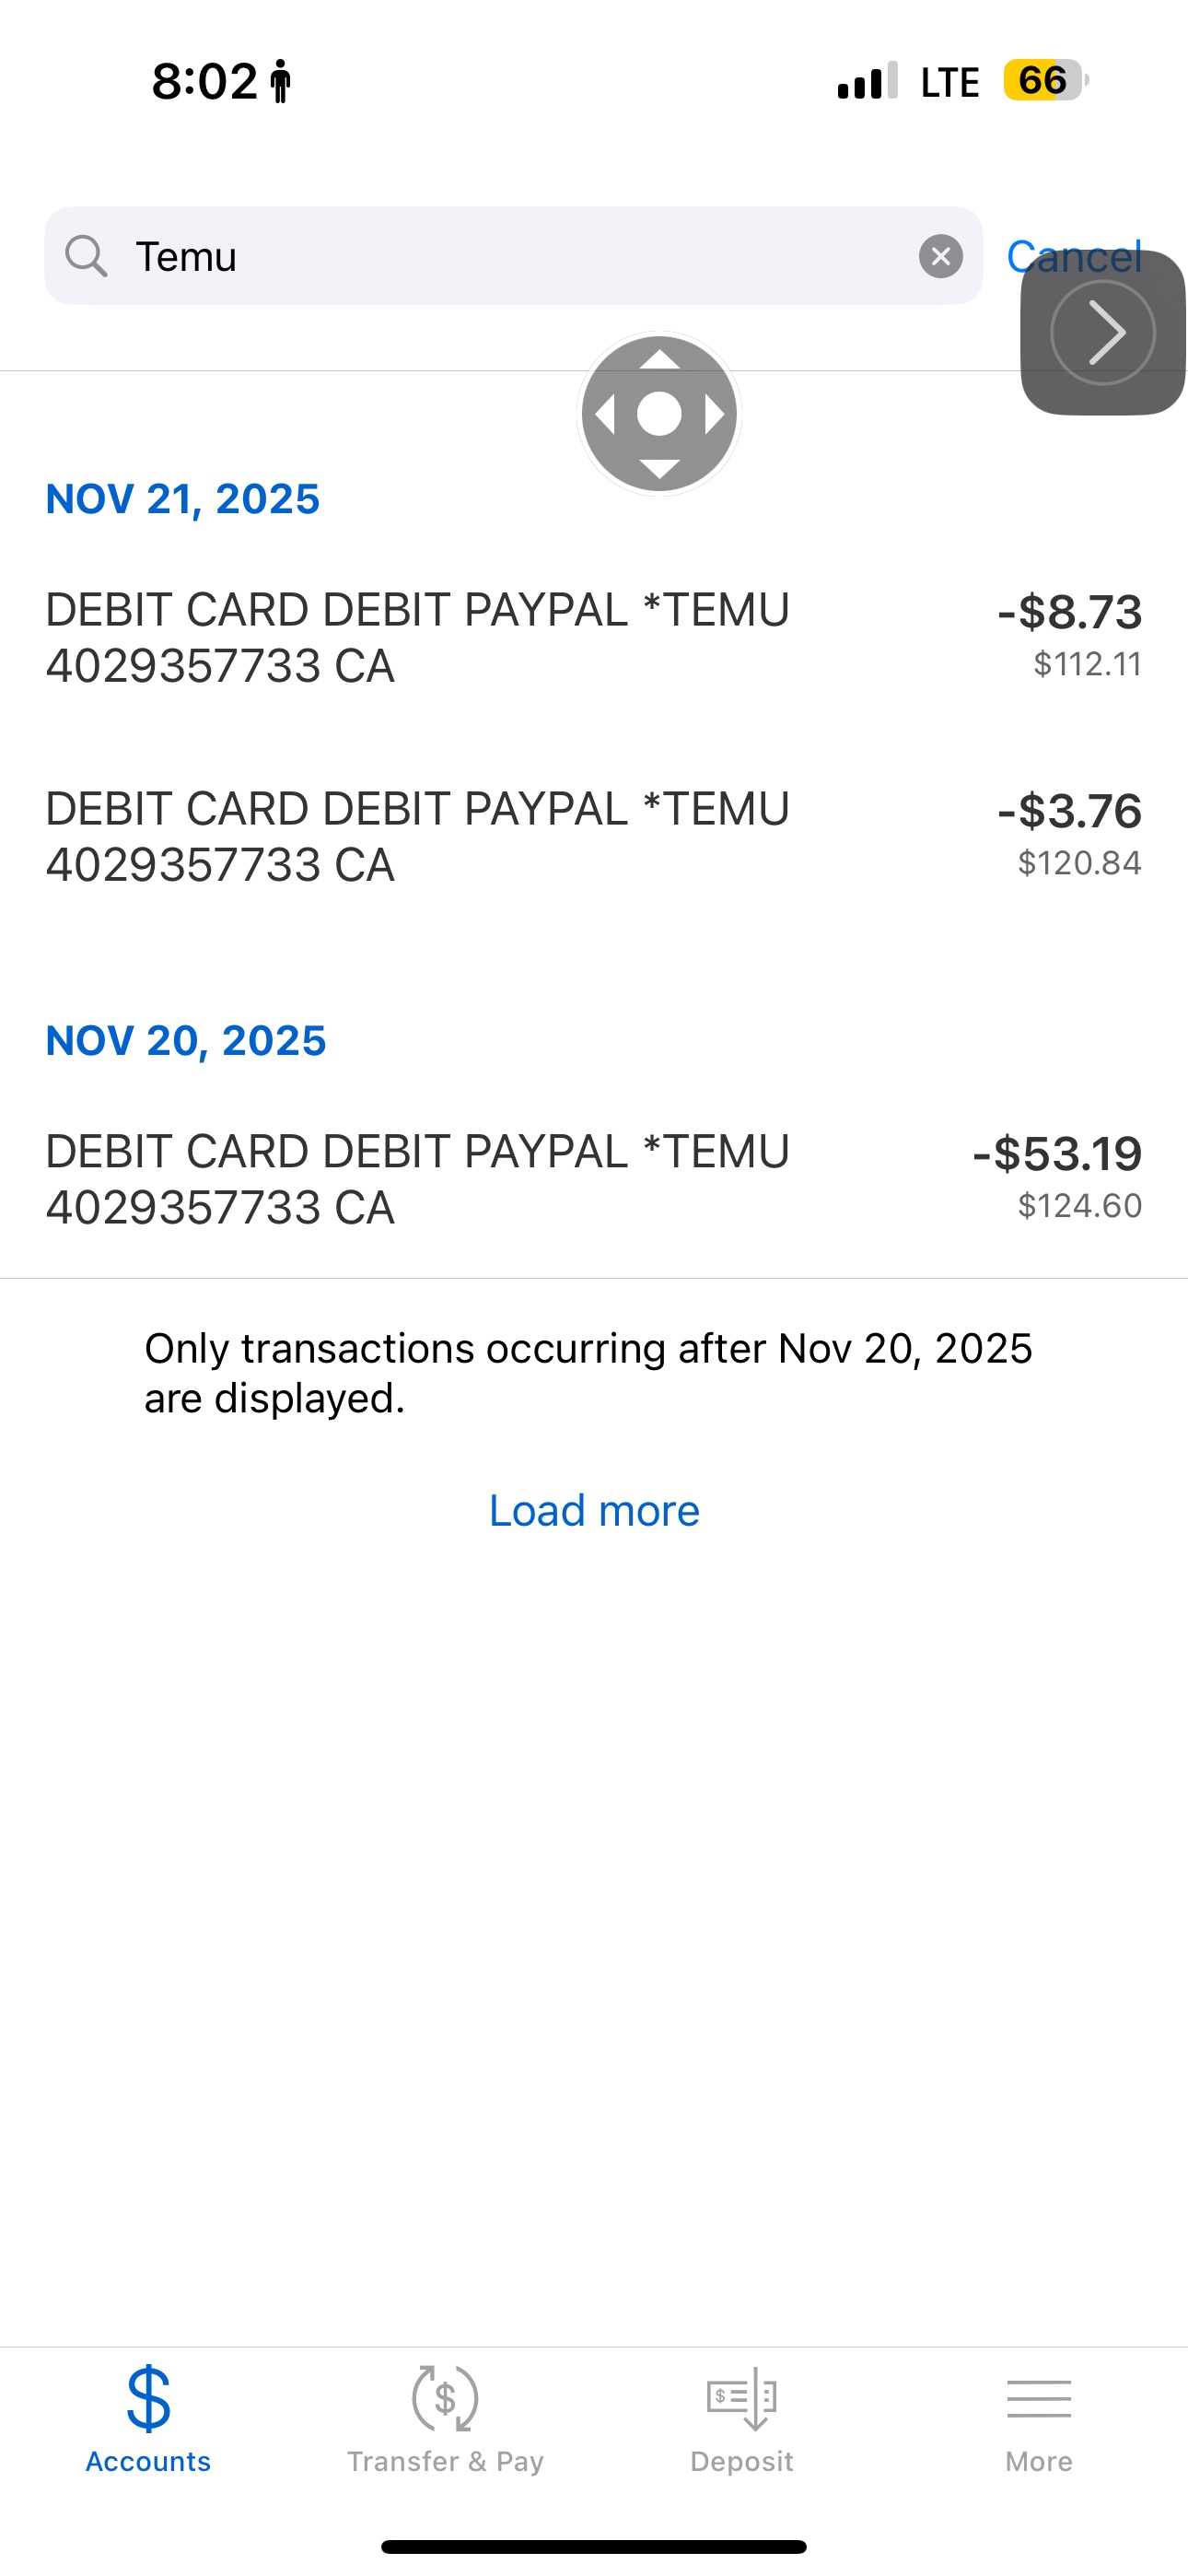
Task: Tap the Nov 20, 2025 date header
Action: tap(186, 1041)
